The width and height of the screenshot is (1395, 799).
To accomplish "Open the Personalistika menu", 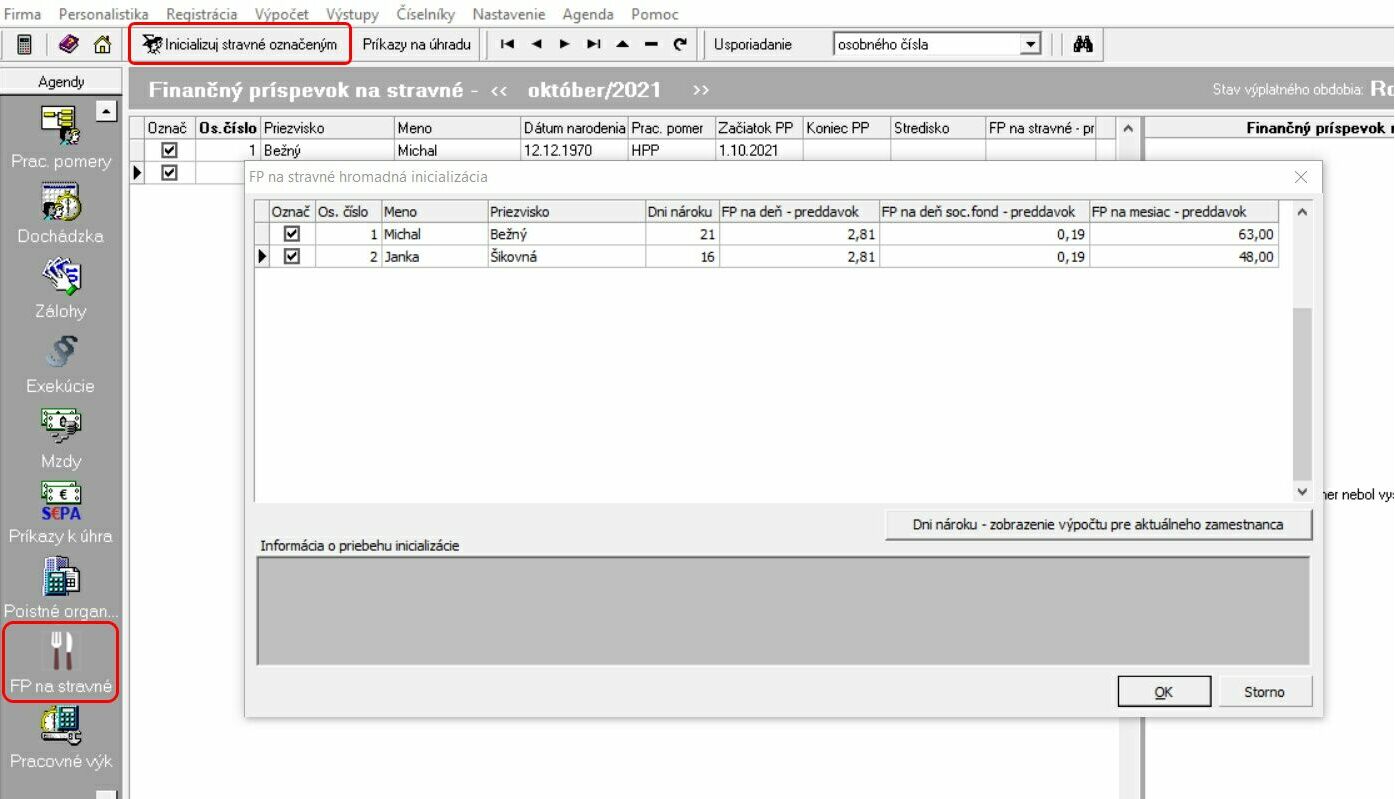I will click(103, 14).
